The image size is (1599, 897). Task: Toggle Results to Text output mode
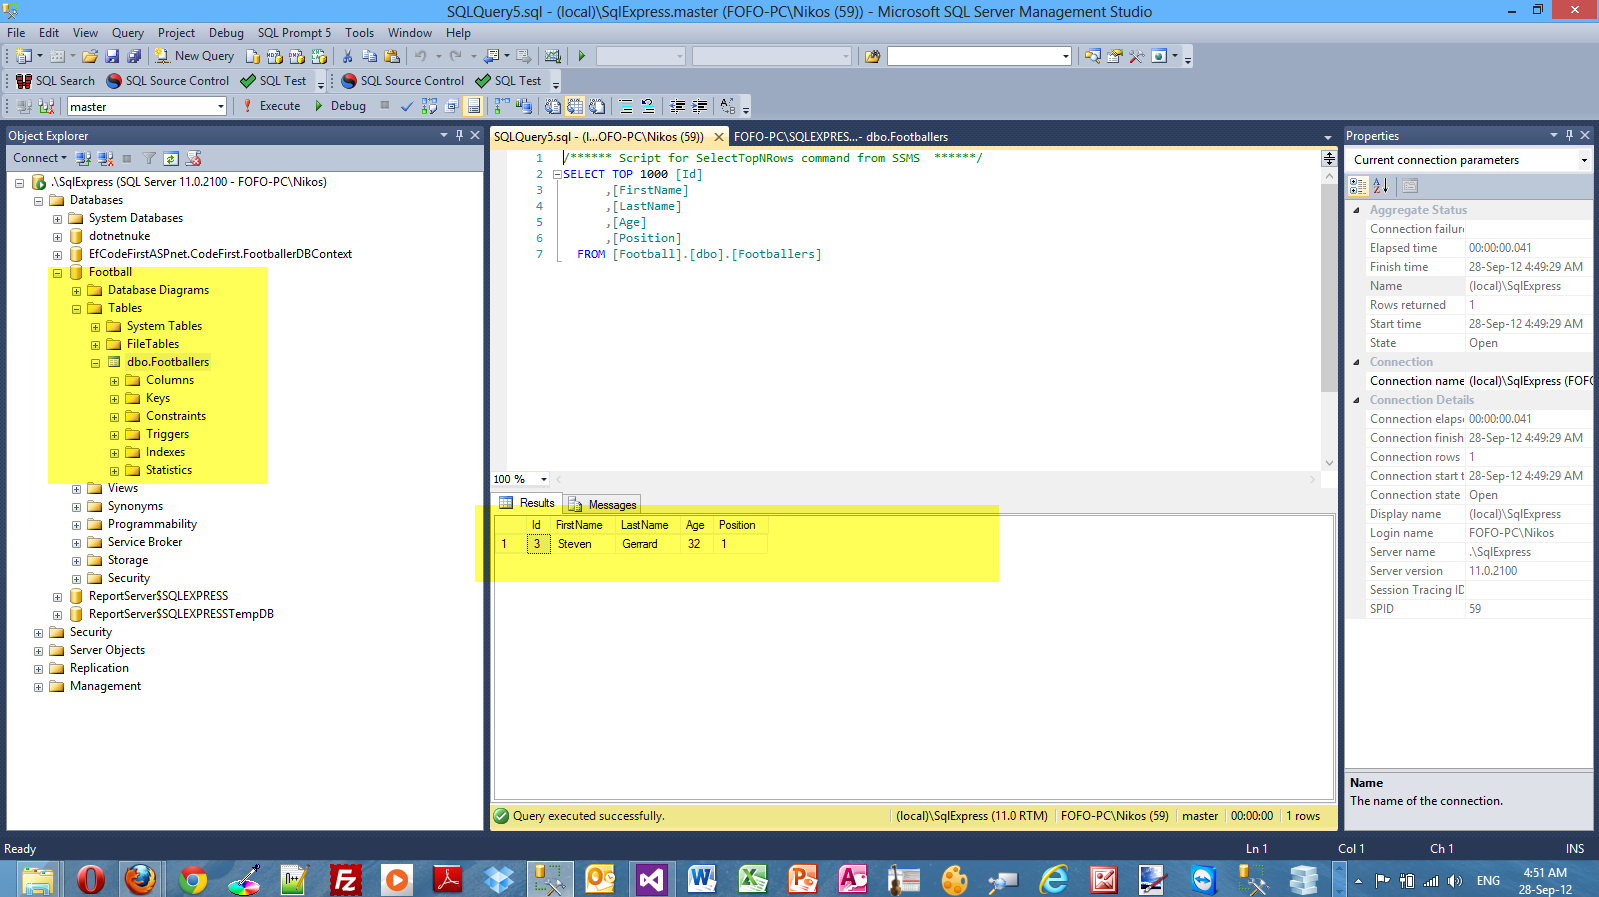point(552,106)
